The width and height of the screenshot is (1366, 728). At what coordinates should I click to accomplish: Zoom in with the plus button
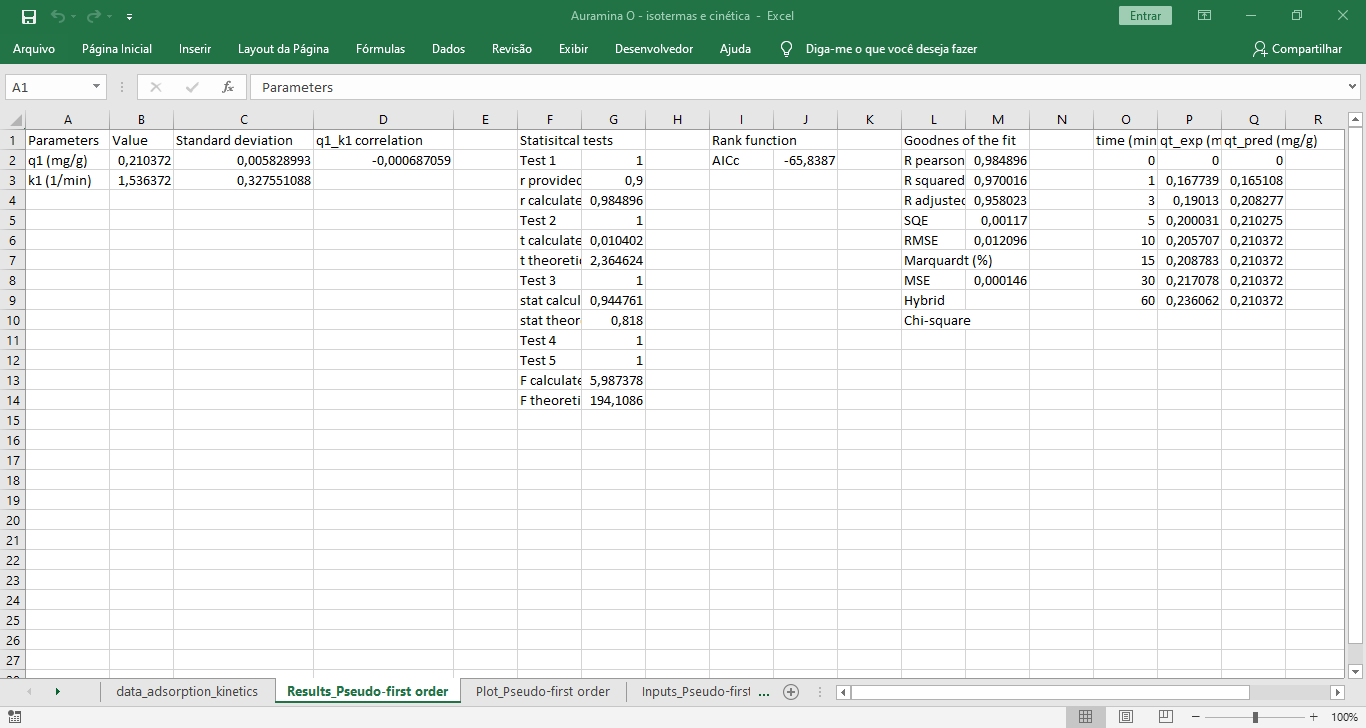[x=1315, y=717]
